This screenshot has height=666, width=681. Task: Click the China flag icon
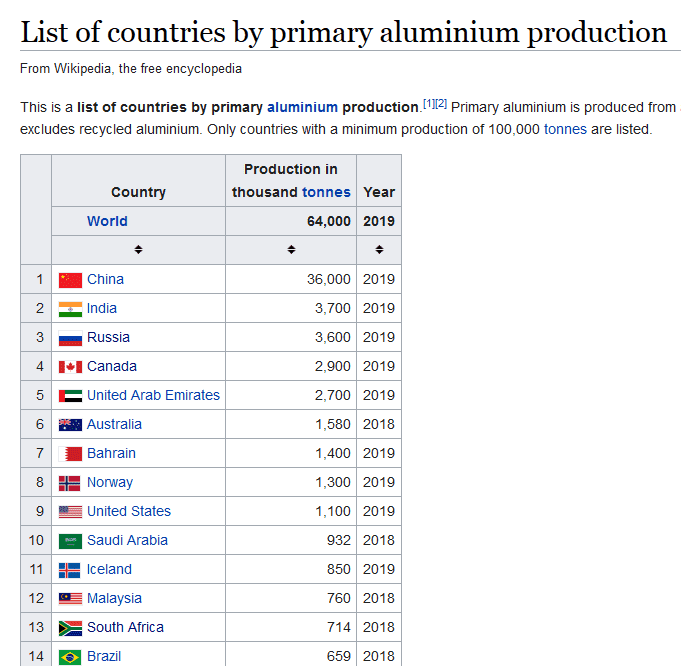[x=70, y=280]
